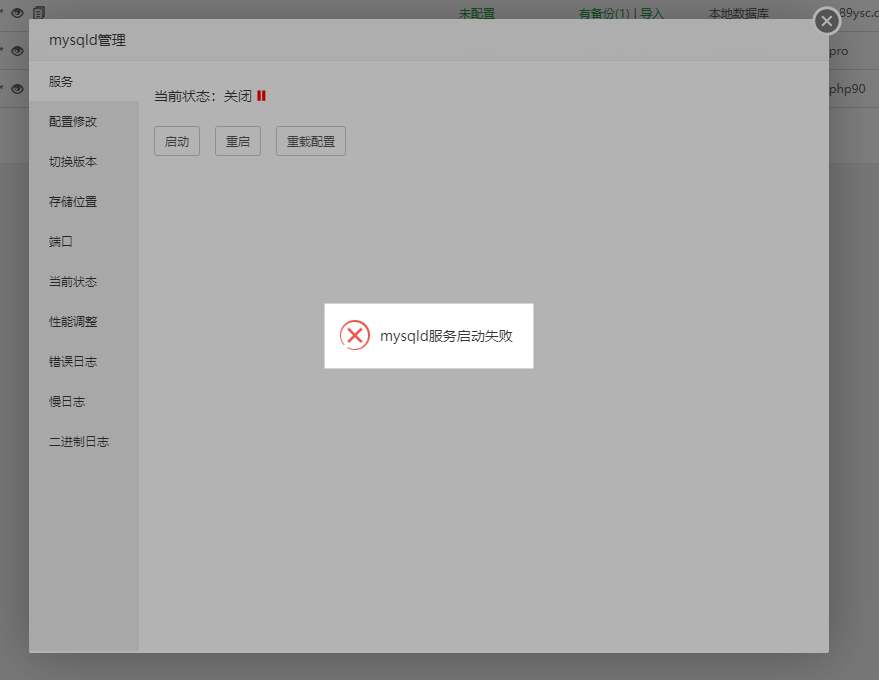View the 慢日志 tab

(x=84, y=401)
